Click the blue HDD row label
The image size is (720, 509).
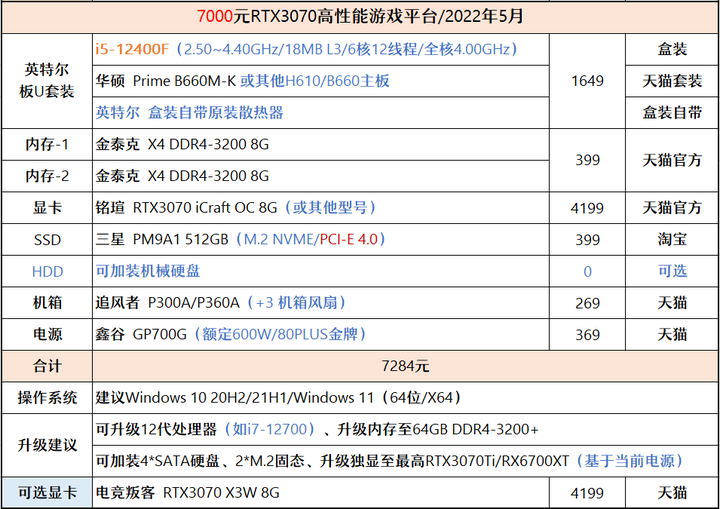pyautogui.click(x=47, y=271)
